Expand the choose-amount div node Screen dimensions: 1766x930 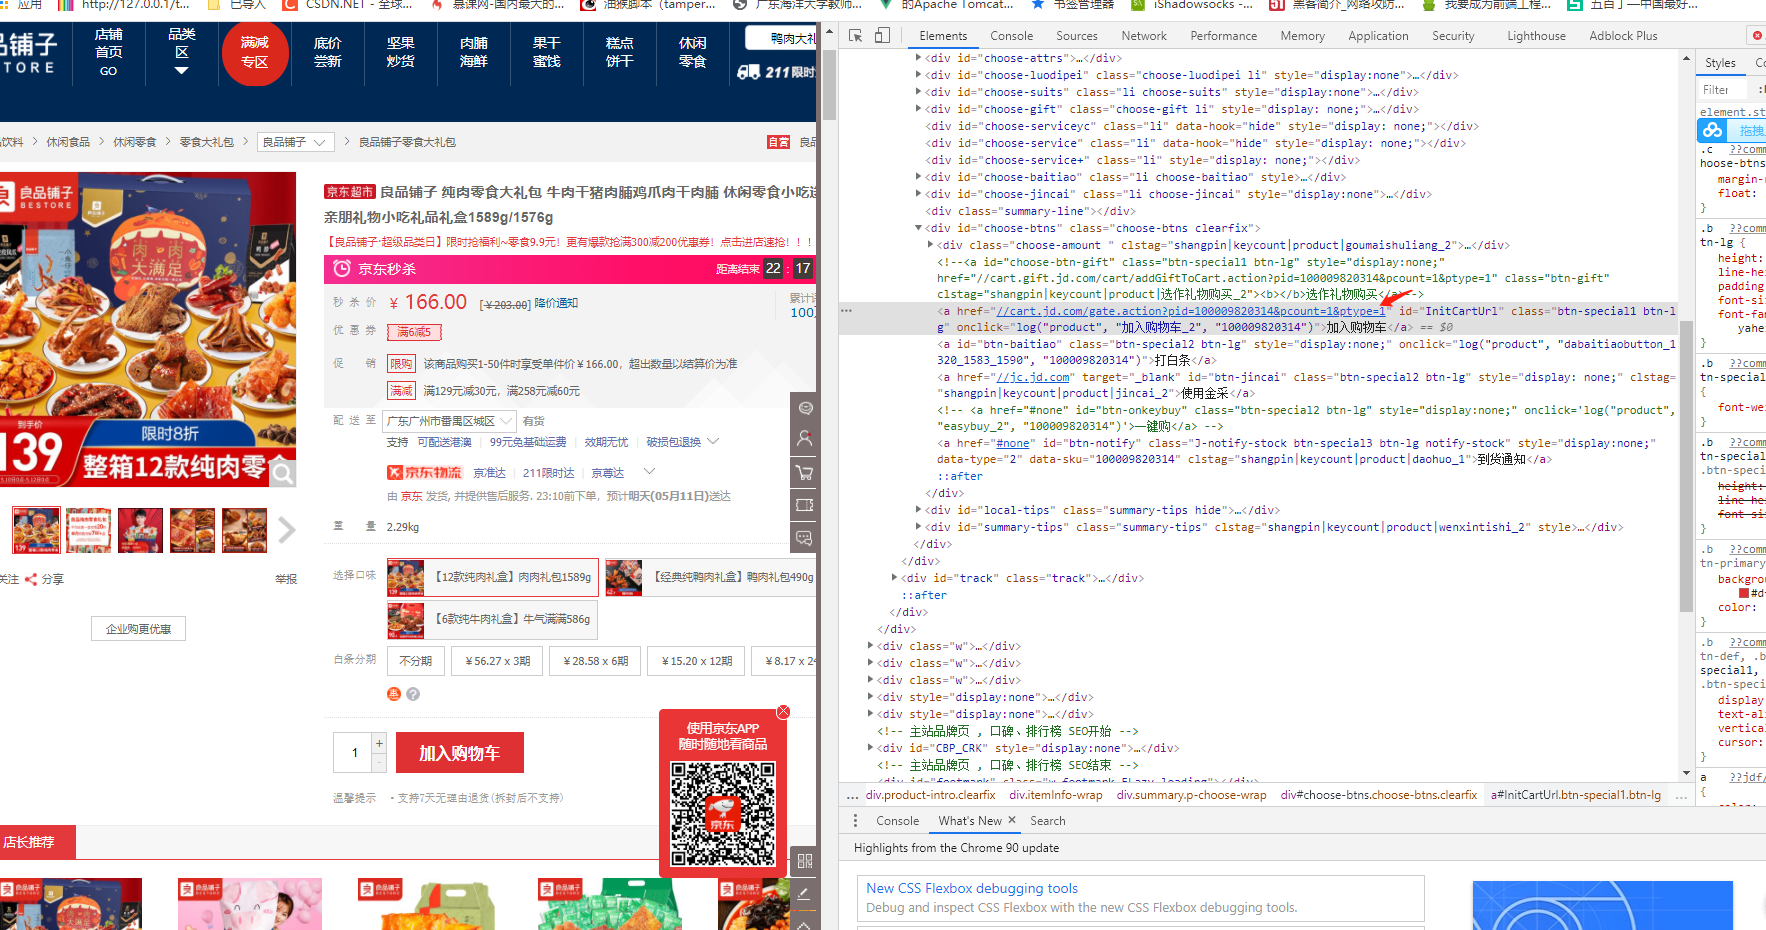[x=930, y=245]
